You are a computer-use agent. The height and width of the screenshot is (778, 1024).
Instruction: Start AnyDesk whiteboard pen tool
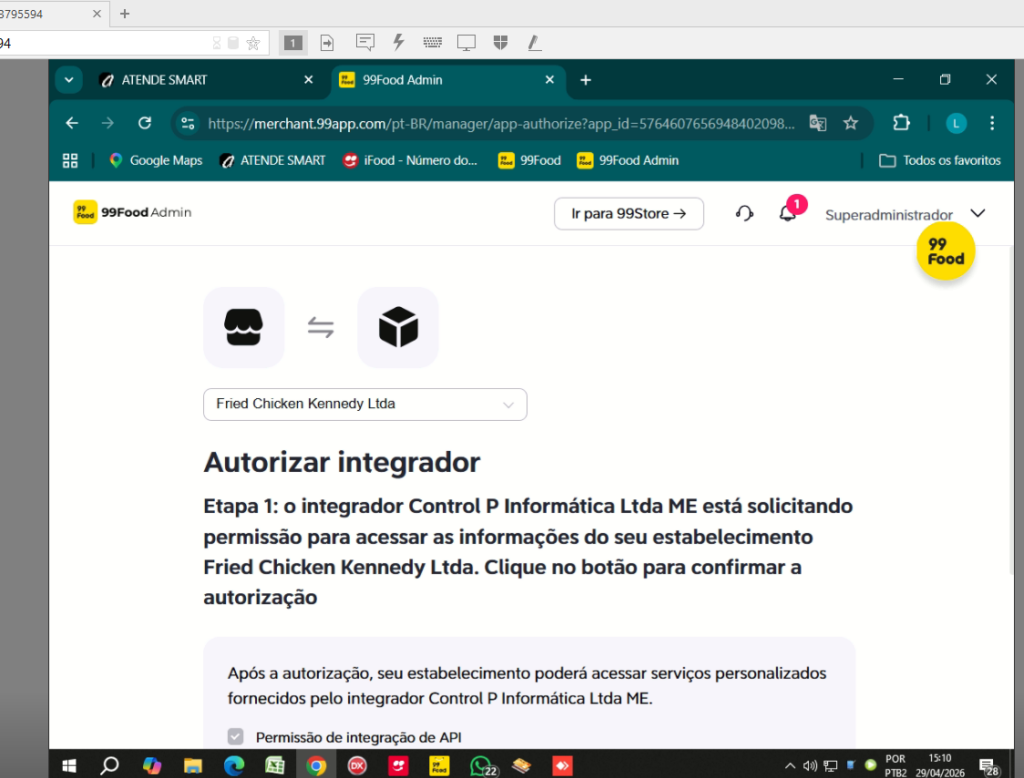coord(534,43)
